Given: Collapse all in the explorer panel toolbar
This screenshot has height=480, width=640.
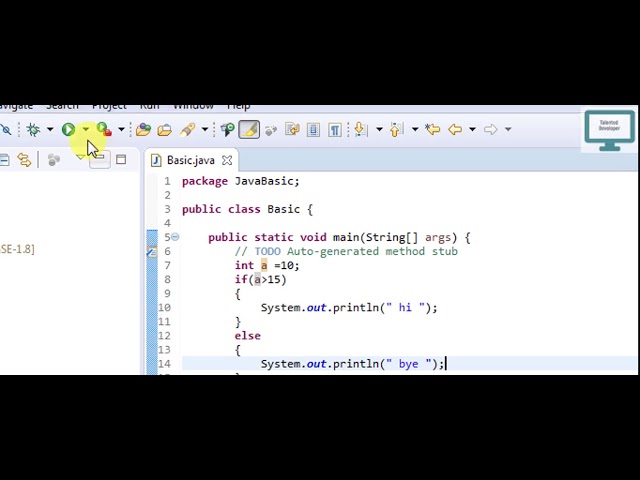Looking at the screenshot, I should click(x=5, y=160).
